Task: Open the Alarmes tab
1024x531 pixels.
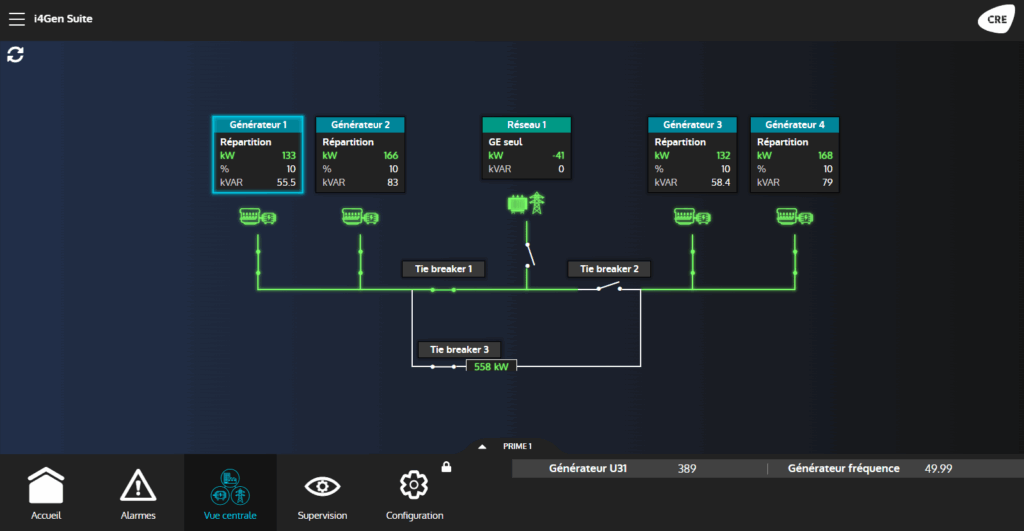Action: tap(138, 493)
